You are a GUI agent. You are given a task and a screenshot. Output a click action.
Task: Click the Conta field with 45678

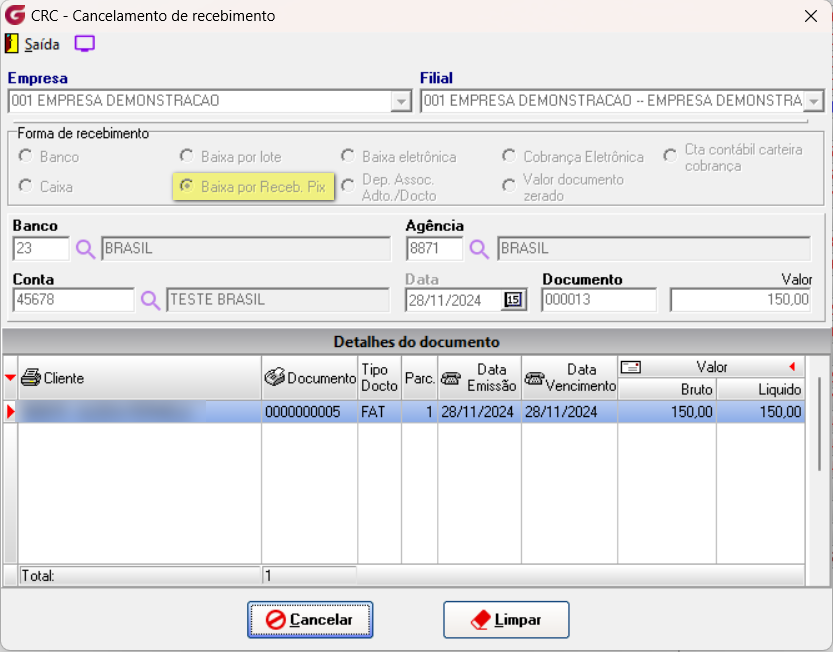(x=73, y=300)
